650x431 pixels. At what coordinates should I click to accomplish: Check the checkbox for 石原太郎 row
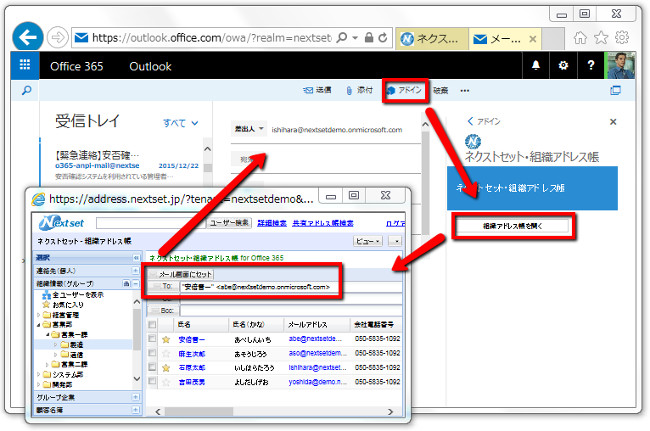pyautogui.click(x=152, y=367)
